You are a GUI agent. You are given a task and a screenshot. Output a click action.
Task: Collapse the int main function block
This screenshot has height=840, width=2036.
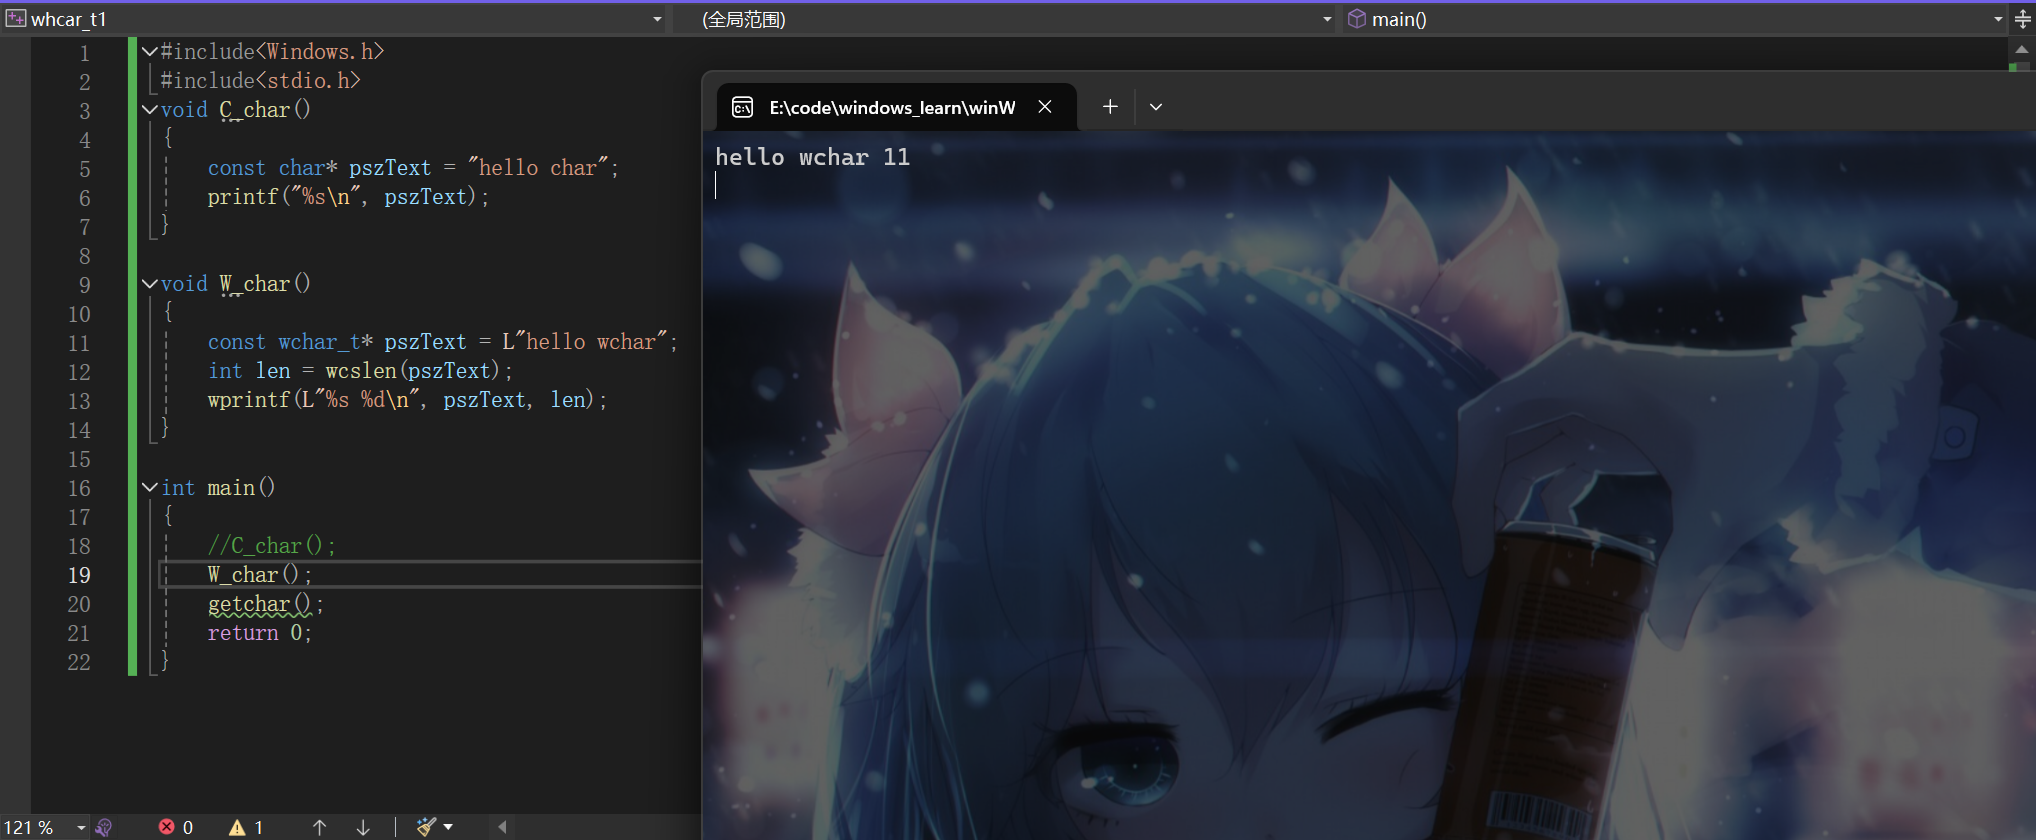tap(150, 487)
